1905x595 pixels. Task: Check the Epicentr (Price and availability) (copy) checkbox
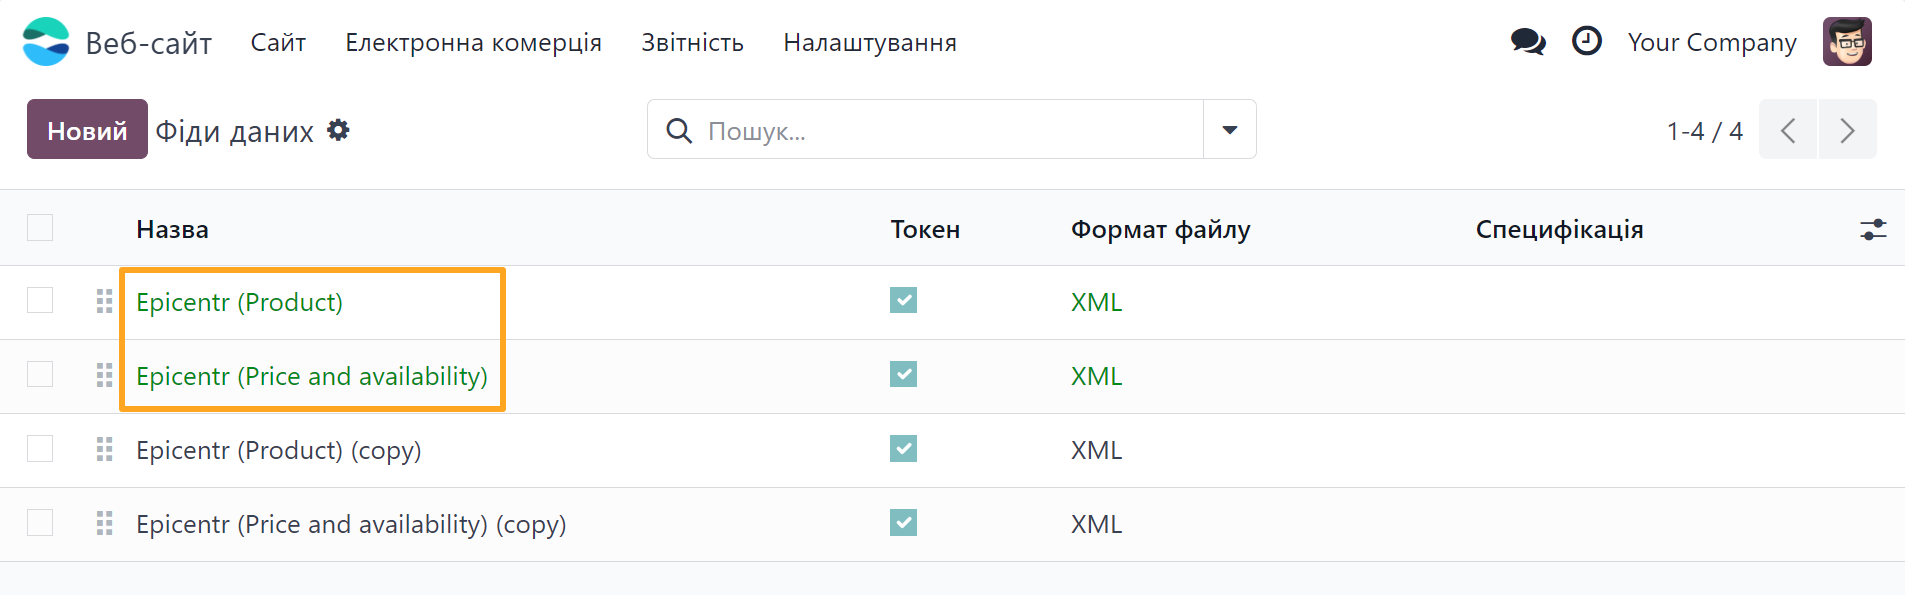point(39,522)
